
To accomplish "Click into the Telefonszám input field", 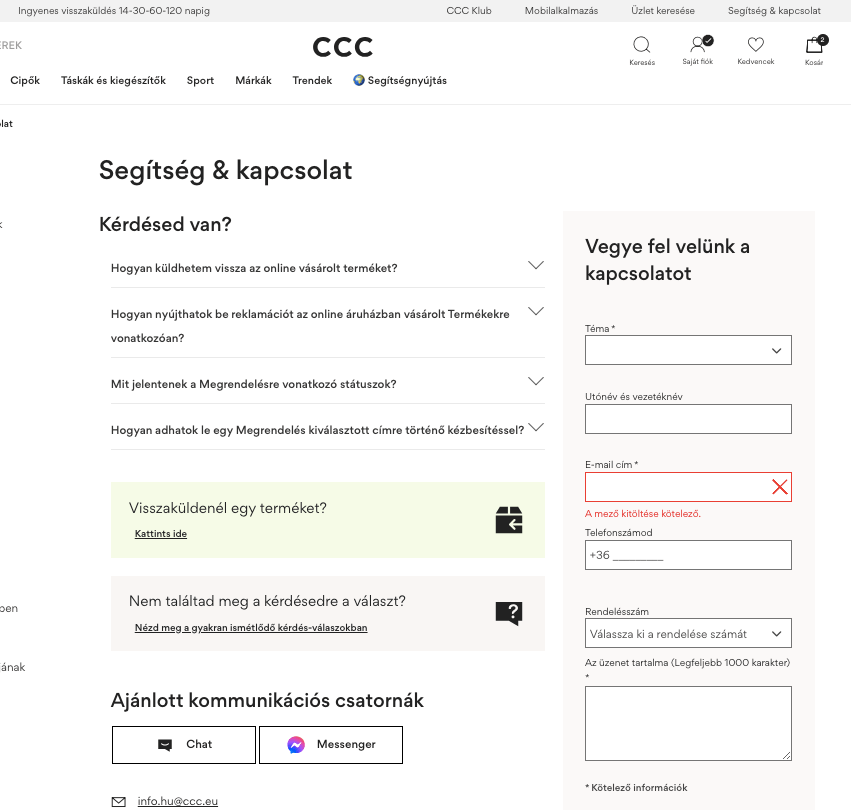I will (688, 555).
